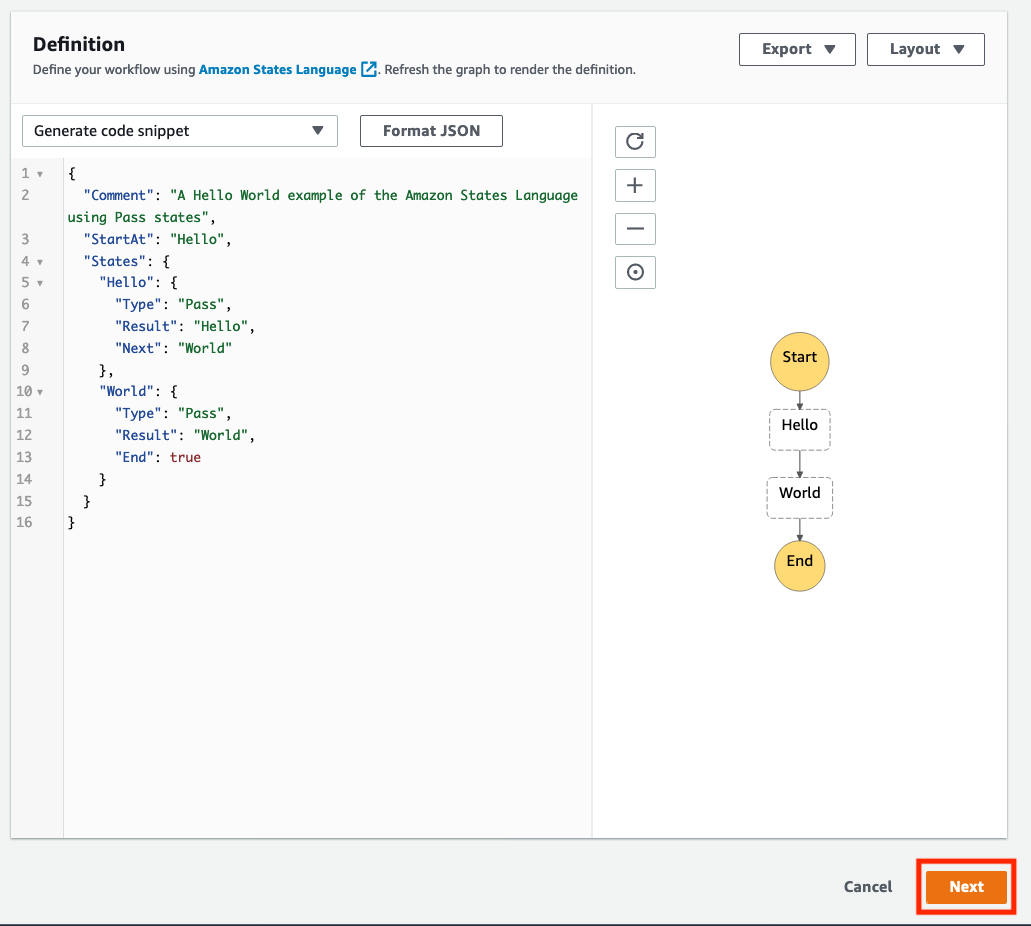Click the orange Next button
The height and width of the screenshot is (926, 1031).
click(x=966, y=887)
